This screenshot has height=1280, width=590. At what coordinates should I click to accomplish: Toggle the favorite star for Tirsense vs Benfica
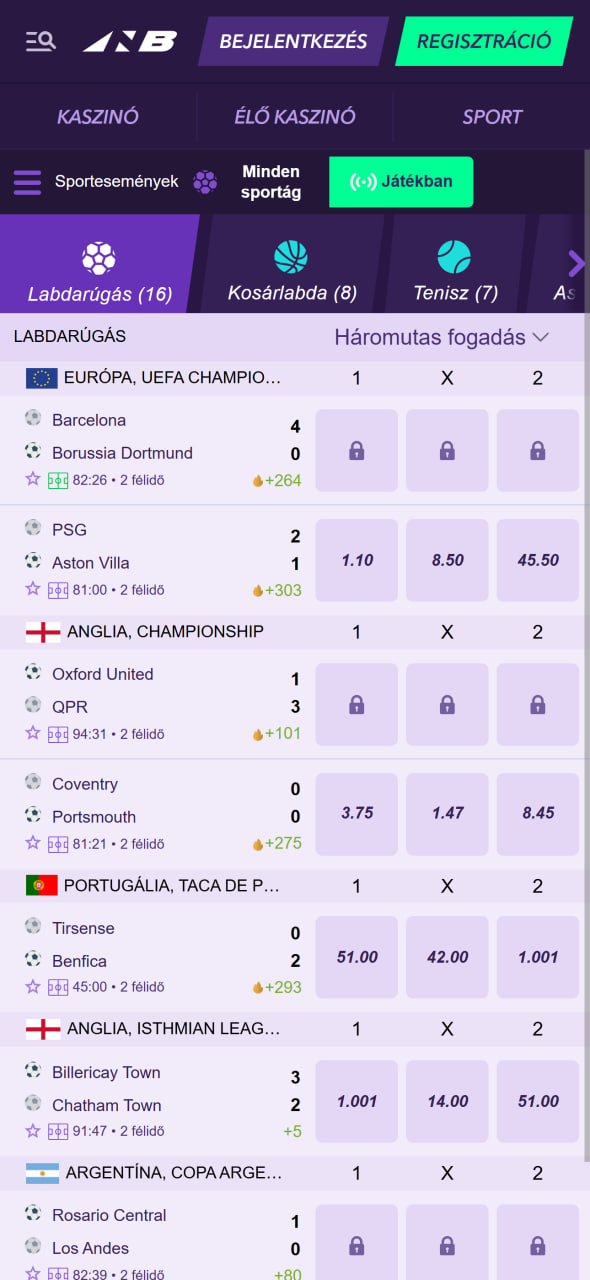click(33, 987)
